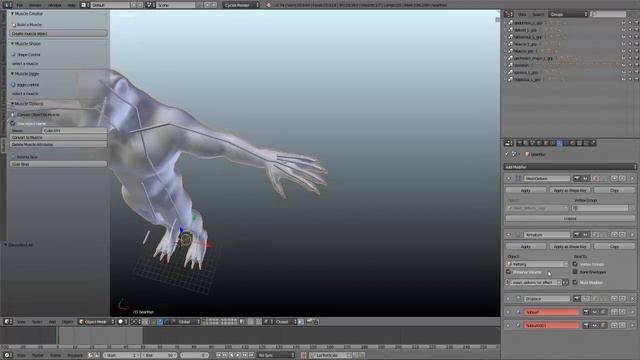Collapse the Muscle Options panel
The height and width of the screenshot is (360, 640).
pos(12,104)
